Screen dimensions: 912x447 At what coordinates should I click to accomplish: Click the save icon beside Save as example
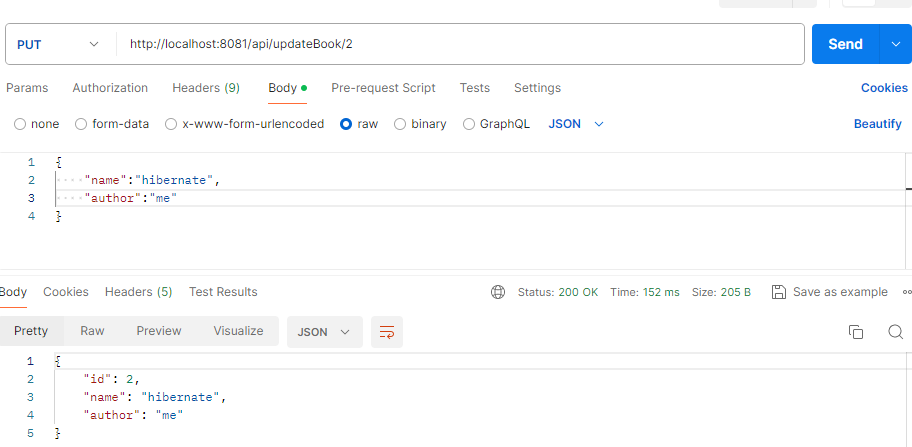tap(779, 292)
